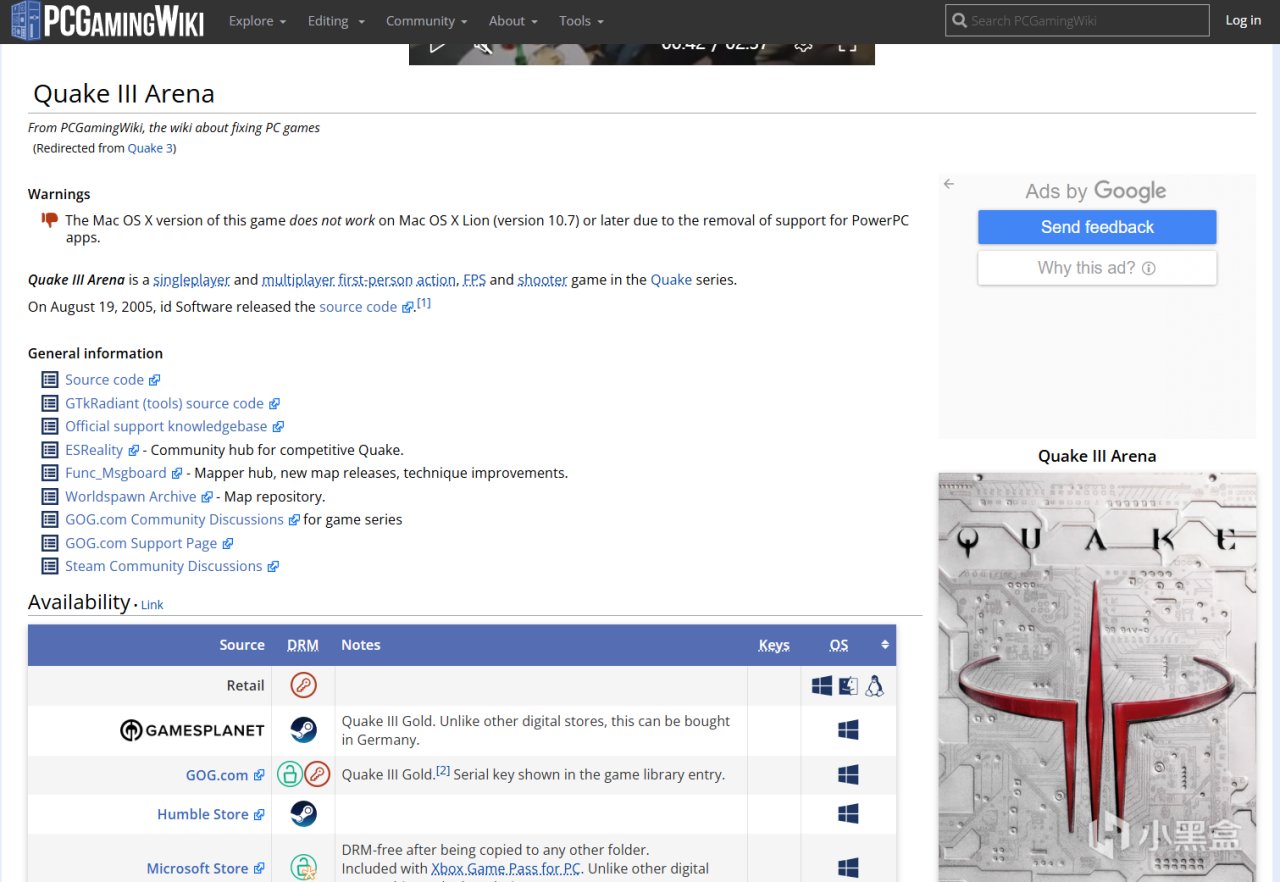The height and width of the screenshot is (882, 1280).
Task: Follow the Quake 3 redirect link
Action: [x=149, y=148]
